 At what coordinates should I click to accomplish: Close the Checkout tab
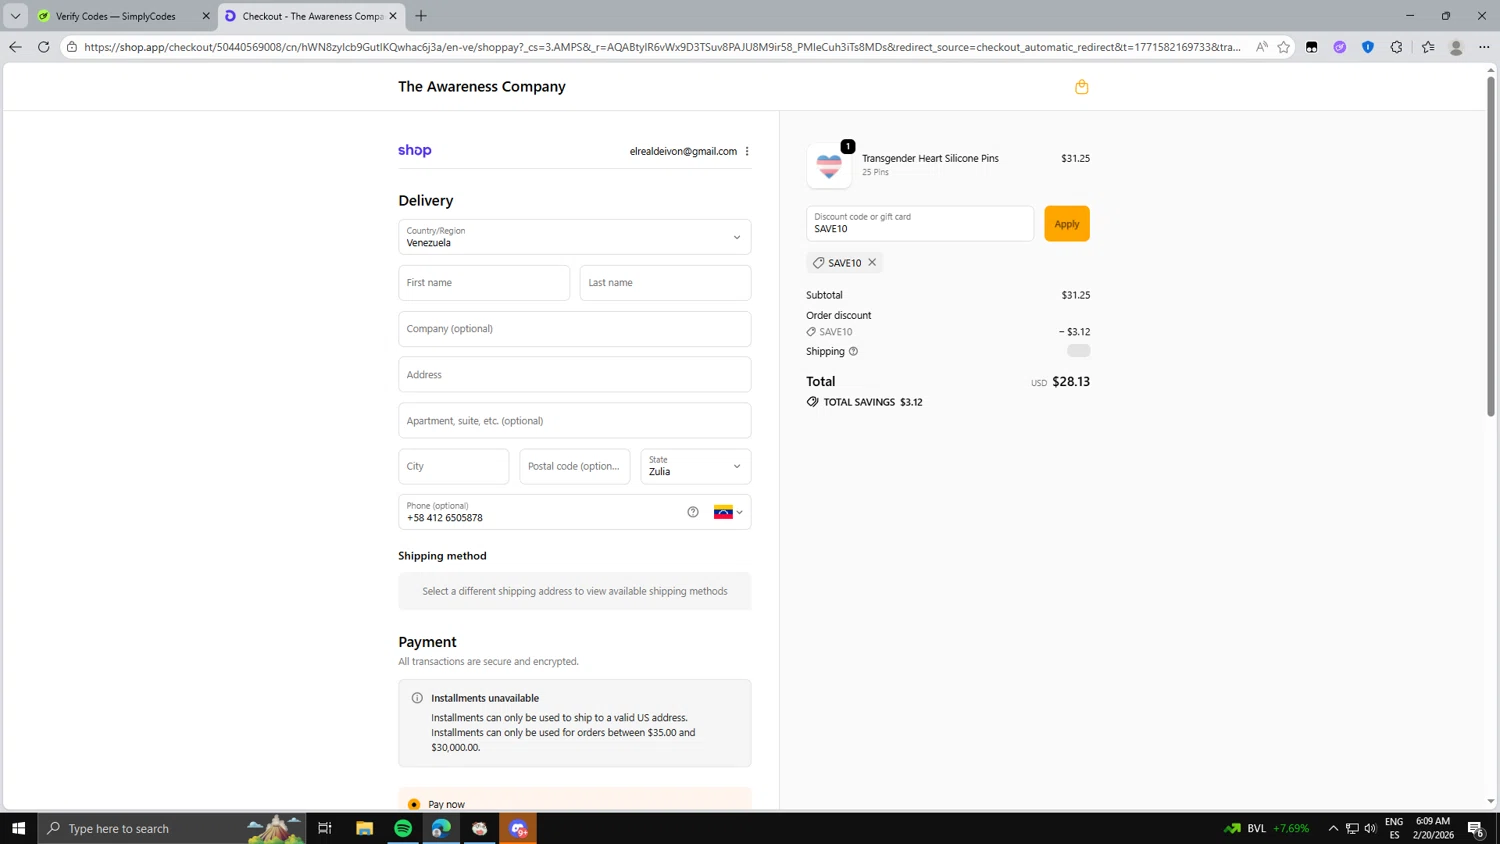(393, 16)
